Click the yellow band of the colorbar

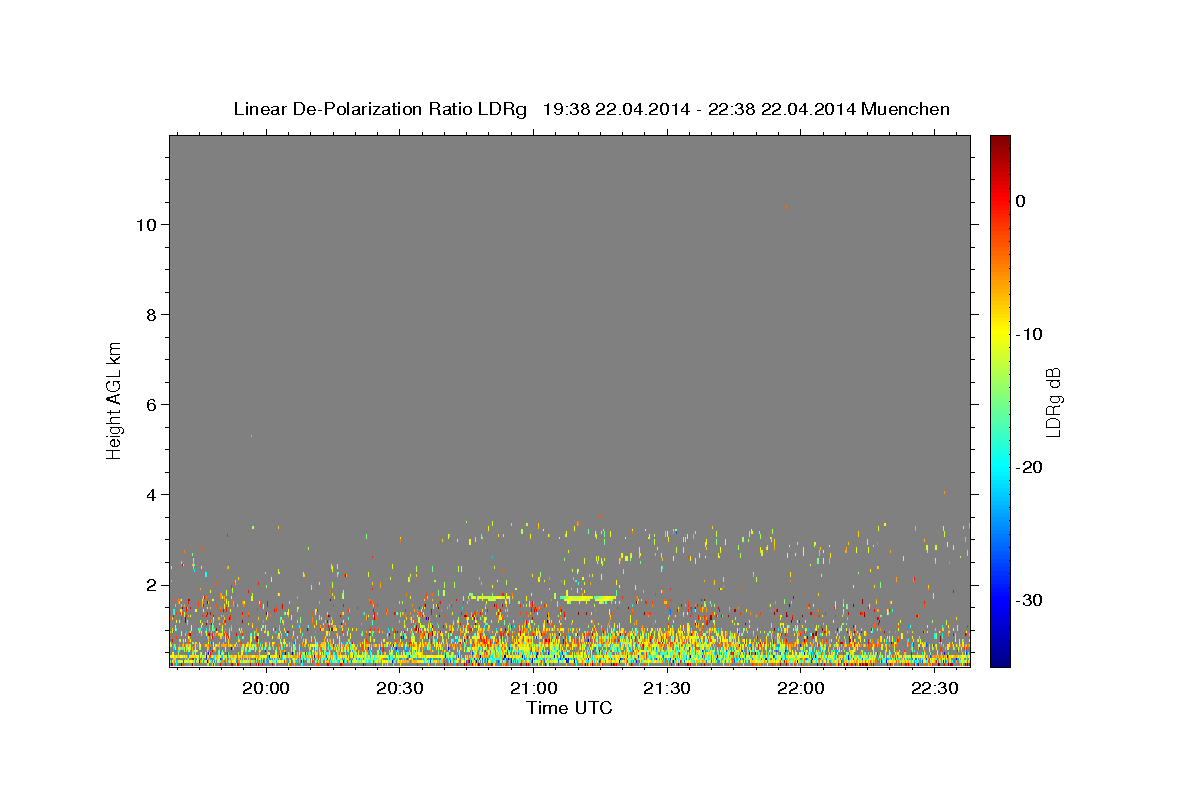(x=1000, y=330)
